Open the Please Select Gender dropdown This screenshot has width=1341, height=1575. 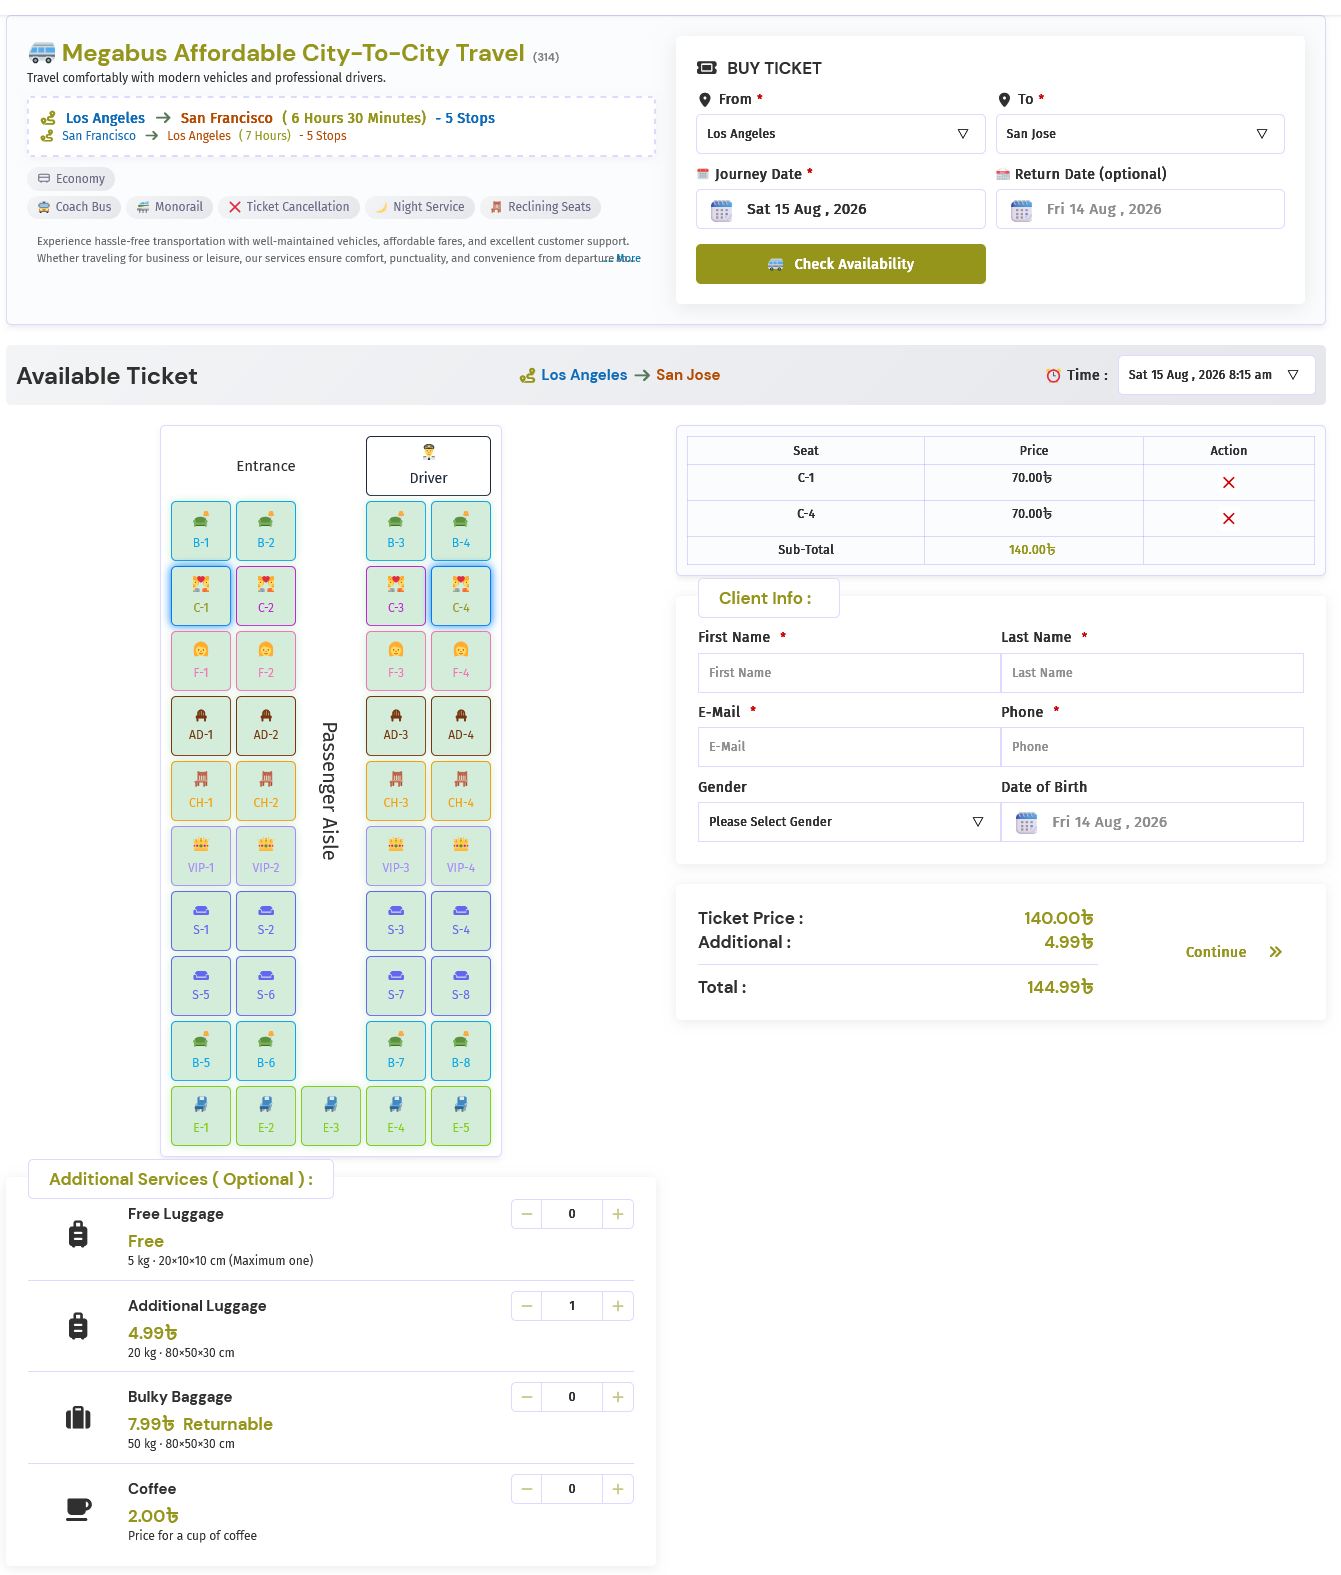pos(849,822)
